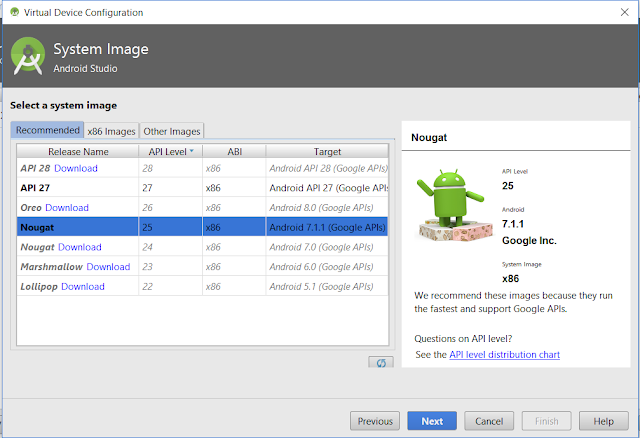Switch to the Recommended tab
The height and width of the screenshot is (438, 640).
(x=47, y=130)
